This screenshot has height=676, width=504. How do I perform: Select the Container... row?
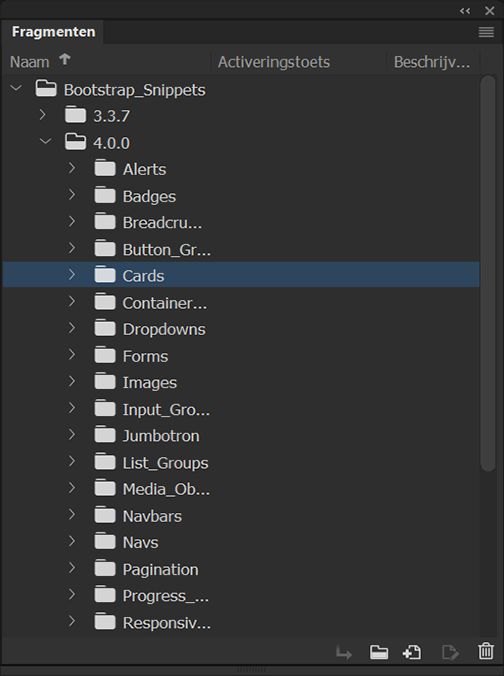pos(241,303)
